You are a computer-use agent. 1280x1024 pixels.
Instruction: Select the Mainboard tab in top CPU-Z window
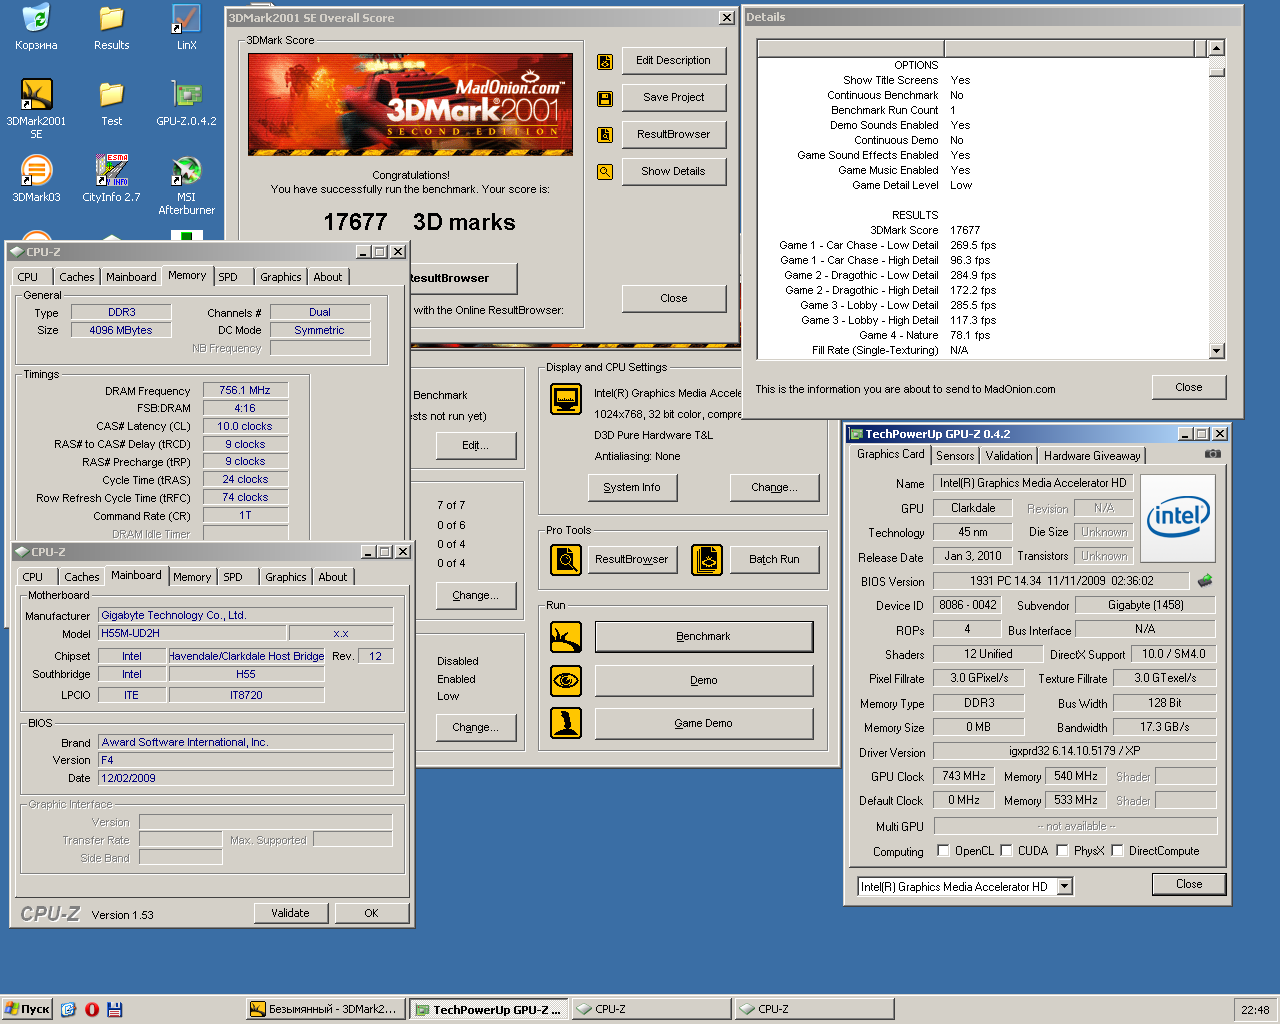click(131, 277)
